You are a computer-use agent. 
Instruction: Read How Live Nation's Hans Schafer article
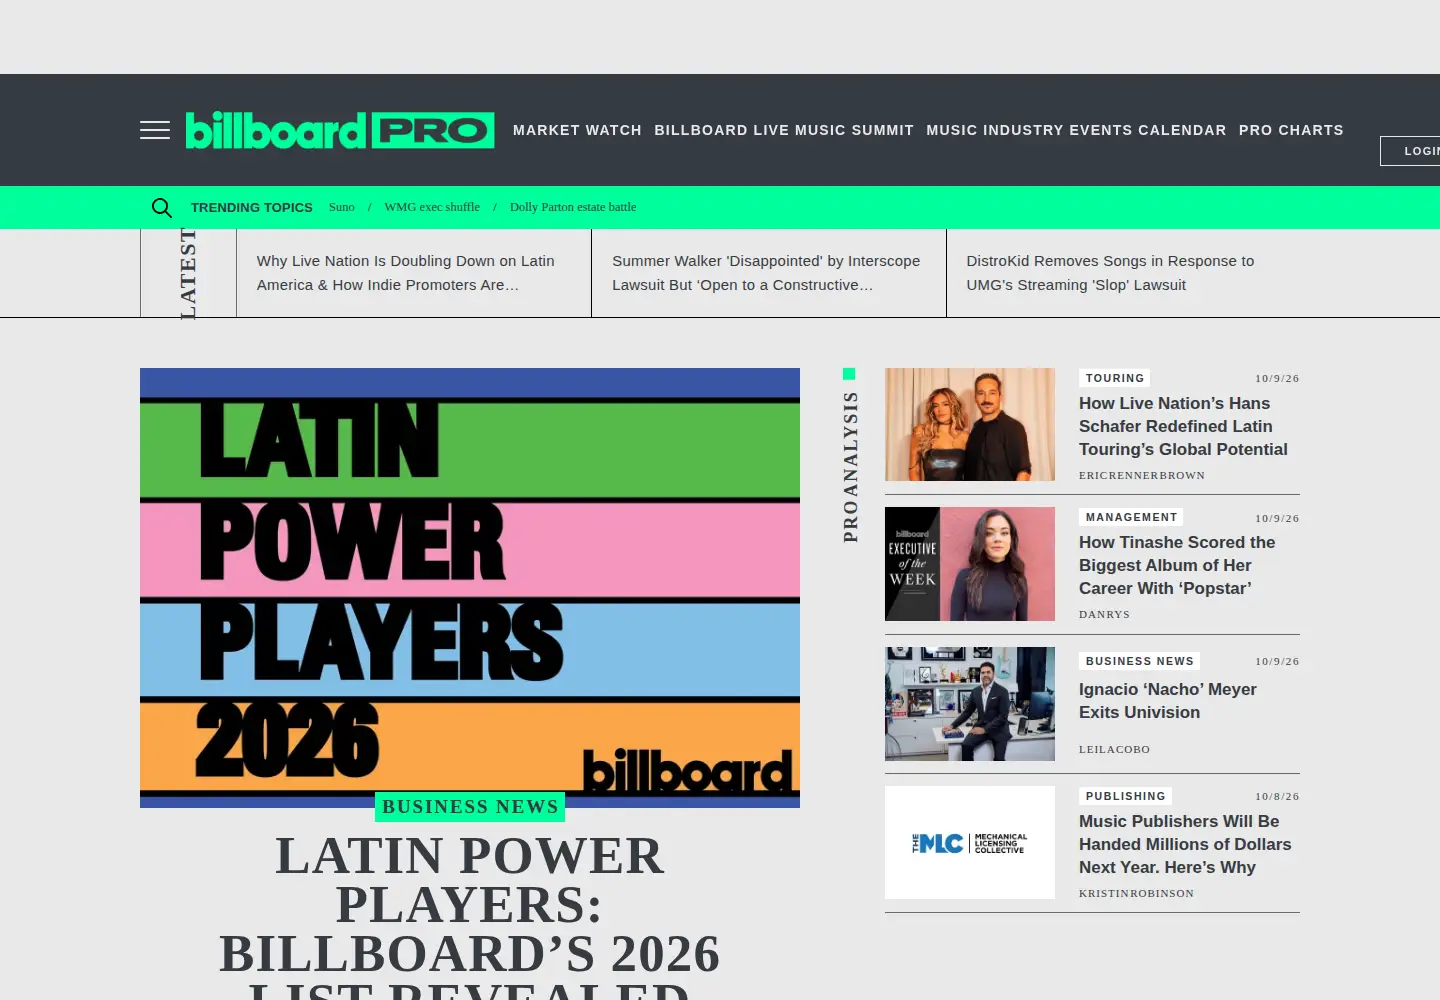pyautogui.click(x=1183, y=426)
